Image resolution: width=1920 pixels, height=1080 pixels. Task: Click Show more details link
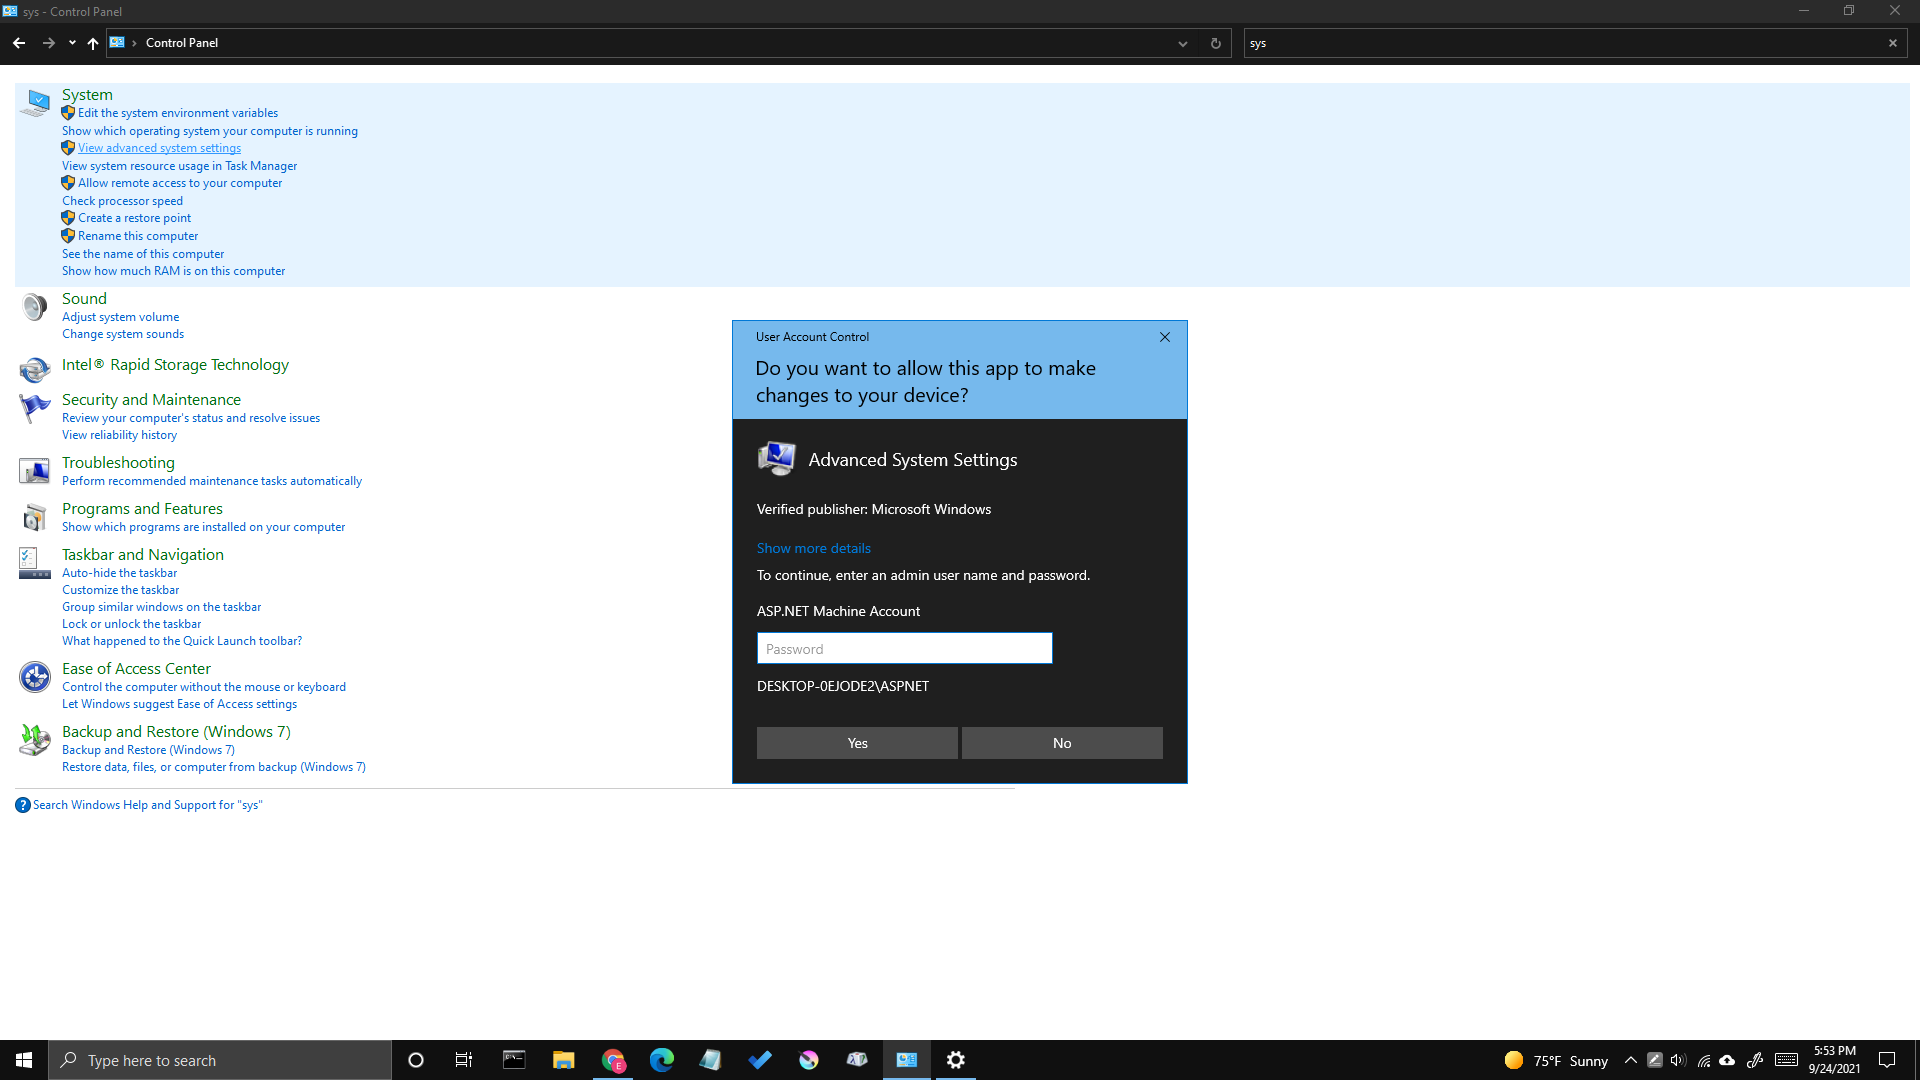pos(813,548)
